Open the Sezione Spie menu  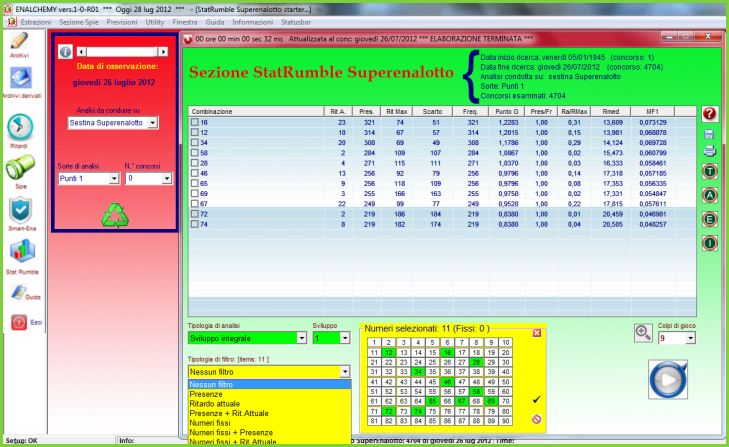pos(79,22)
